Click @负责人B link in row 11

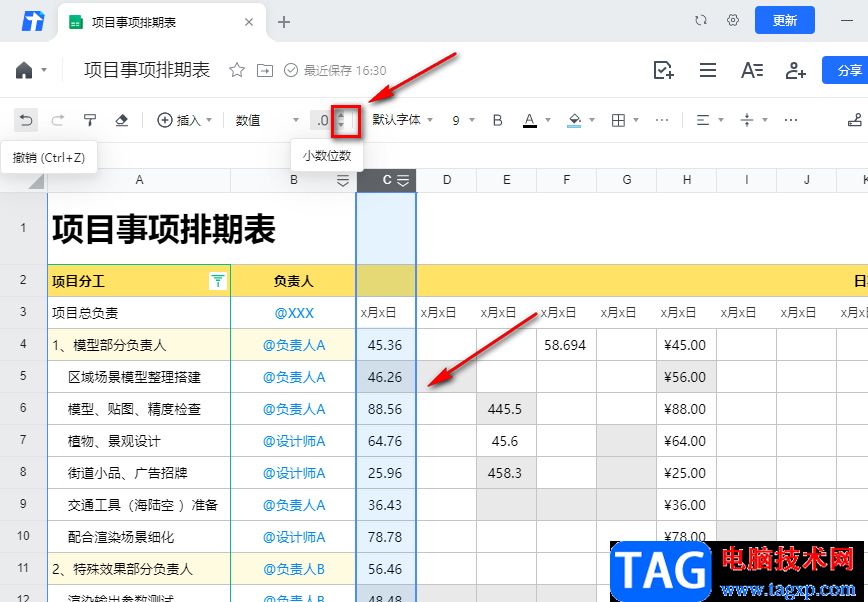tap(294, 569)
